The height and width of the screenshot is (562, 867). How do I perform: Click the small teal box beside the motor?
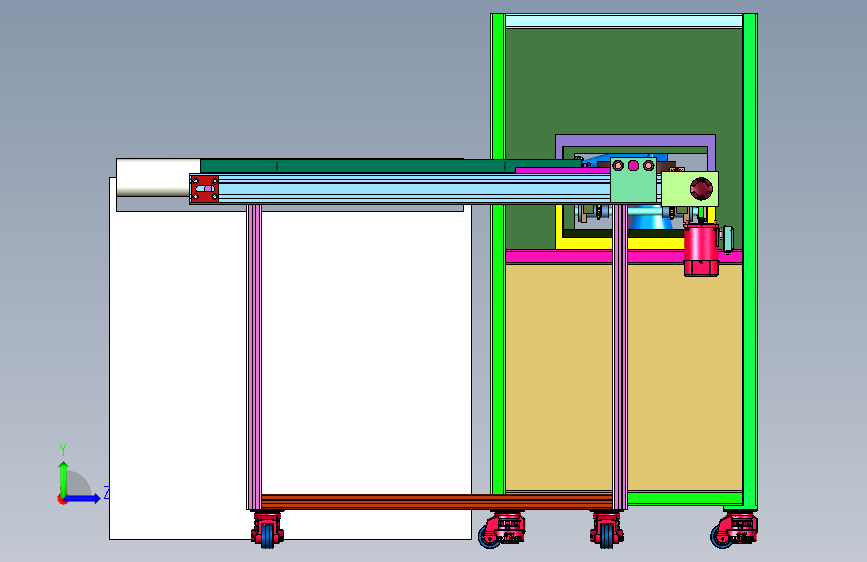coord(728,239)
